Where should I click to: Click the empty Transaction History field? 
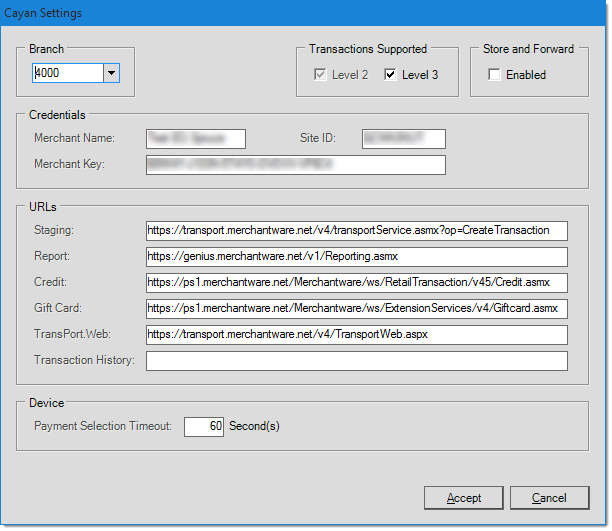coord(357,361)
